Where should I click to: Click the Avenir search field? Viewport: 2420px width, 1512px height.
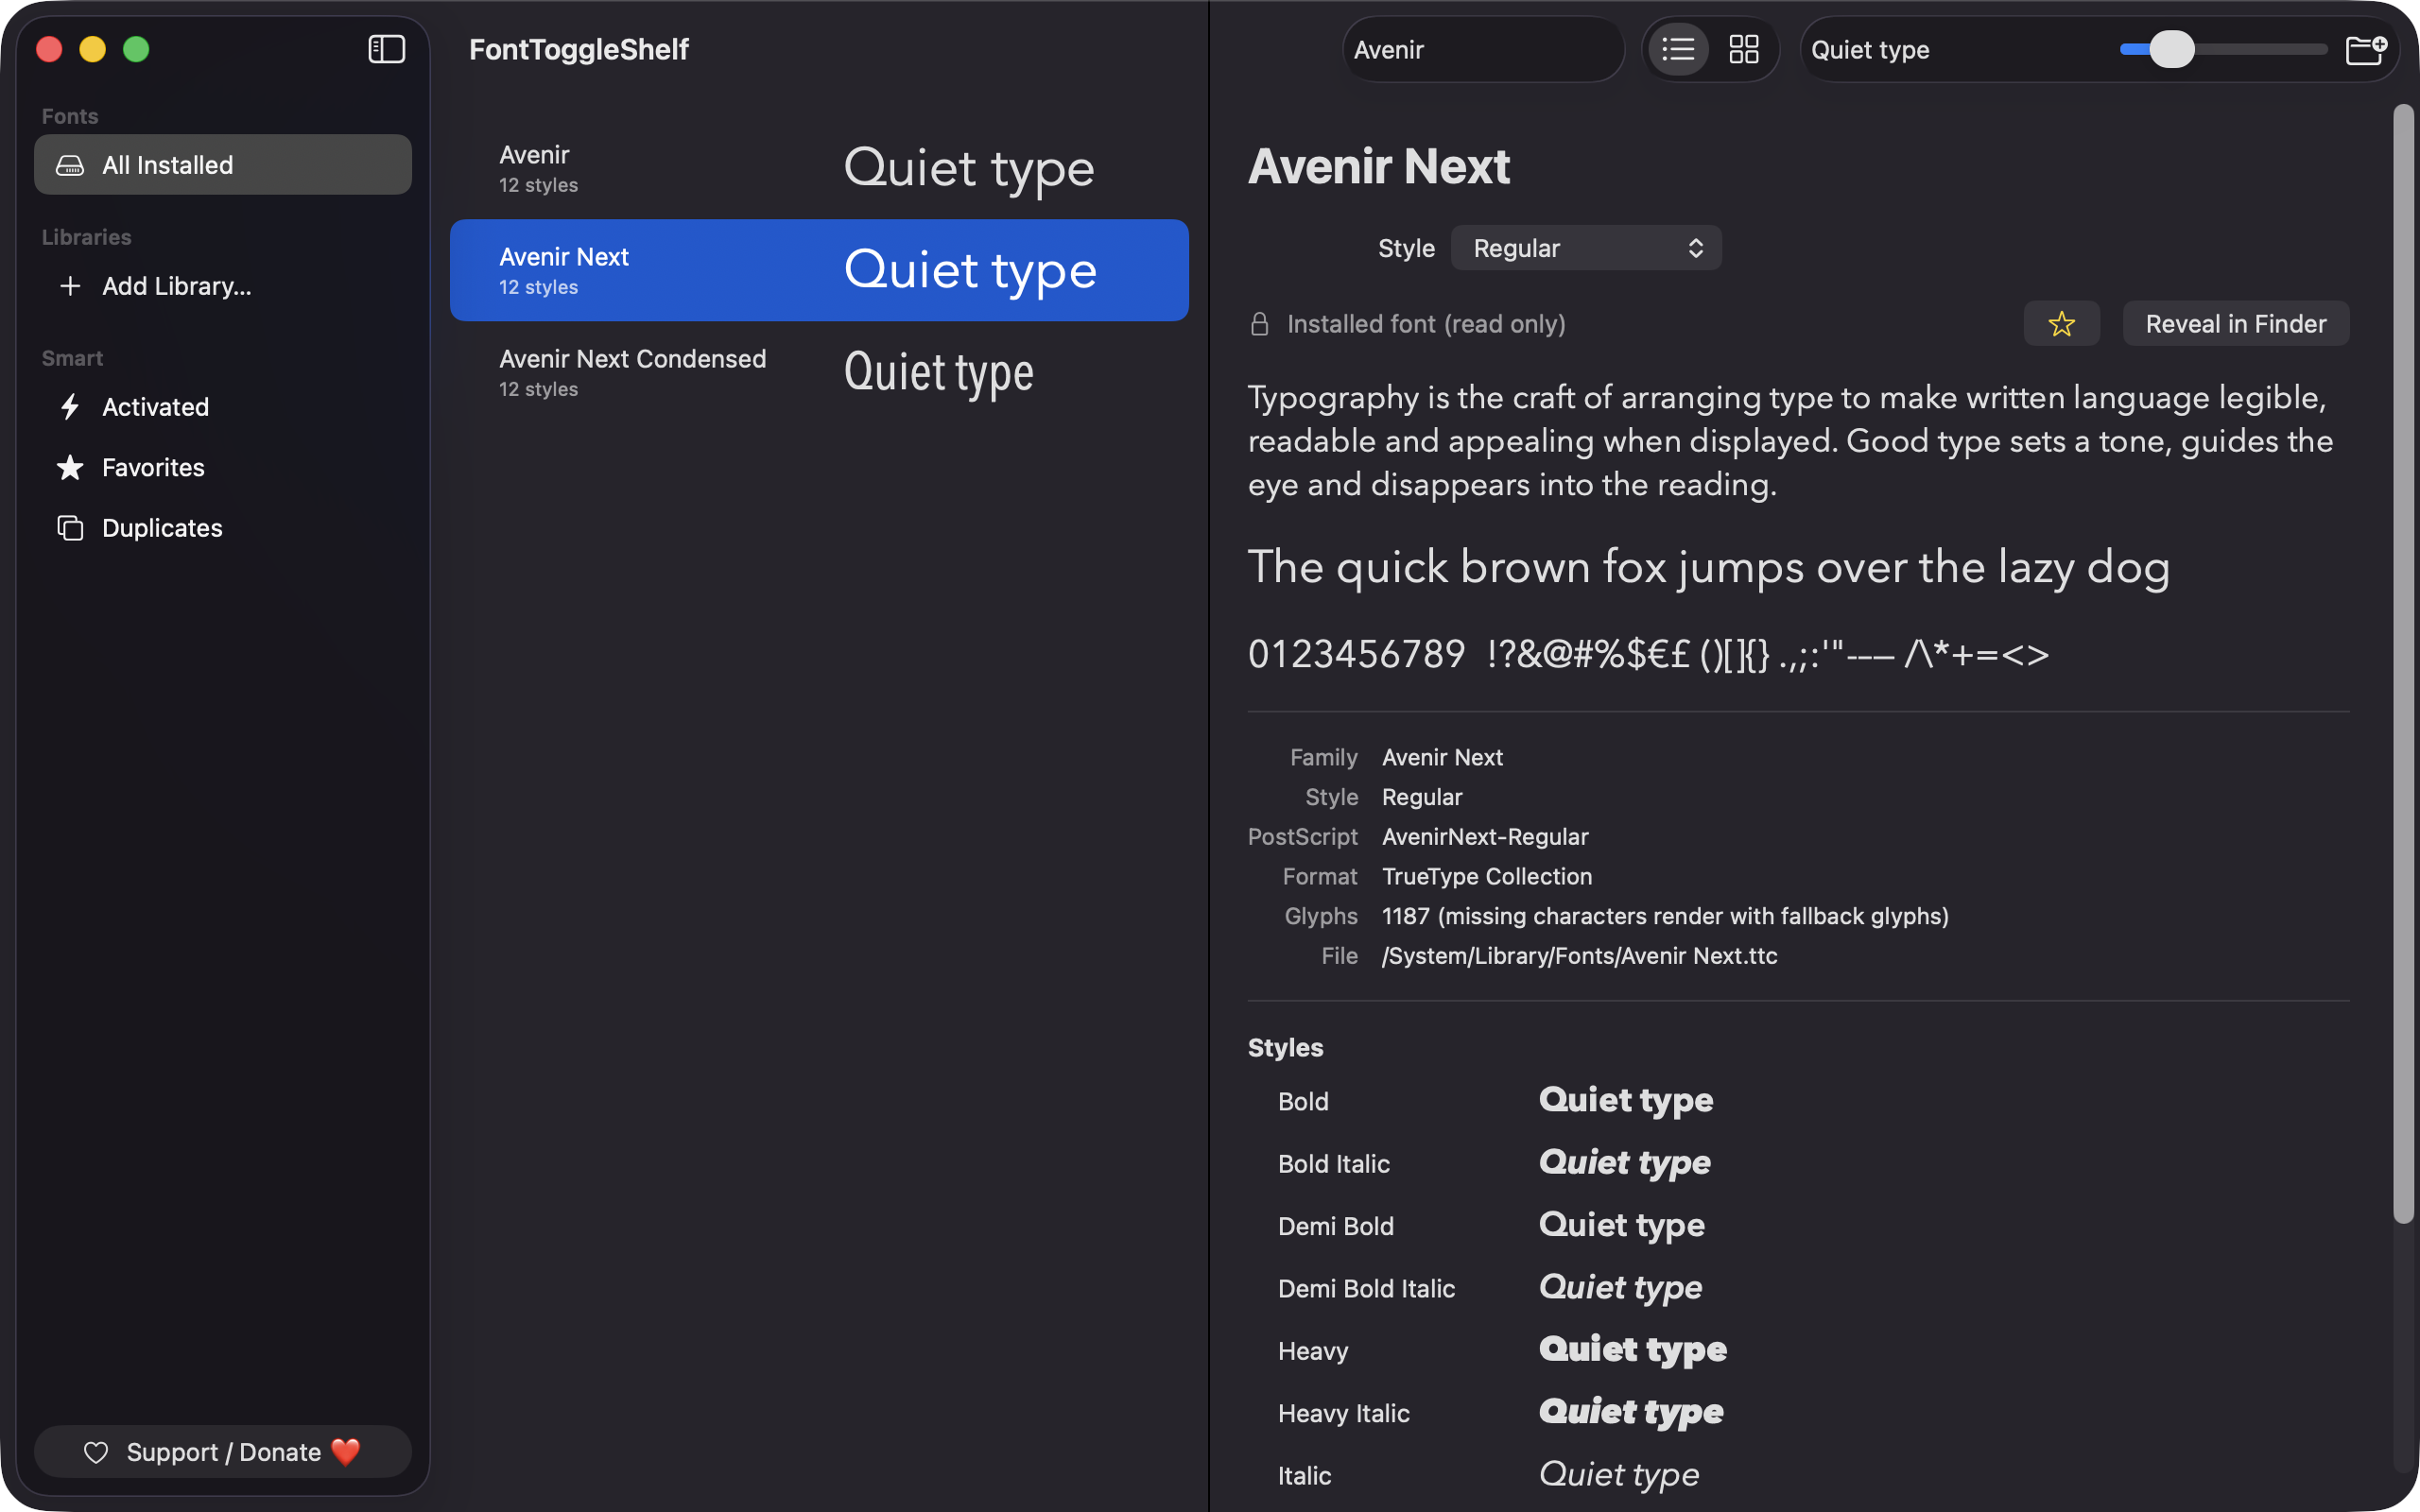[1483, 49]
